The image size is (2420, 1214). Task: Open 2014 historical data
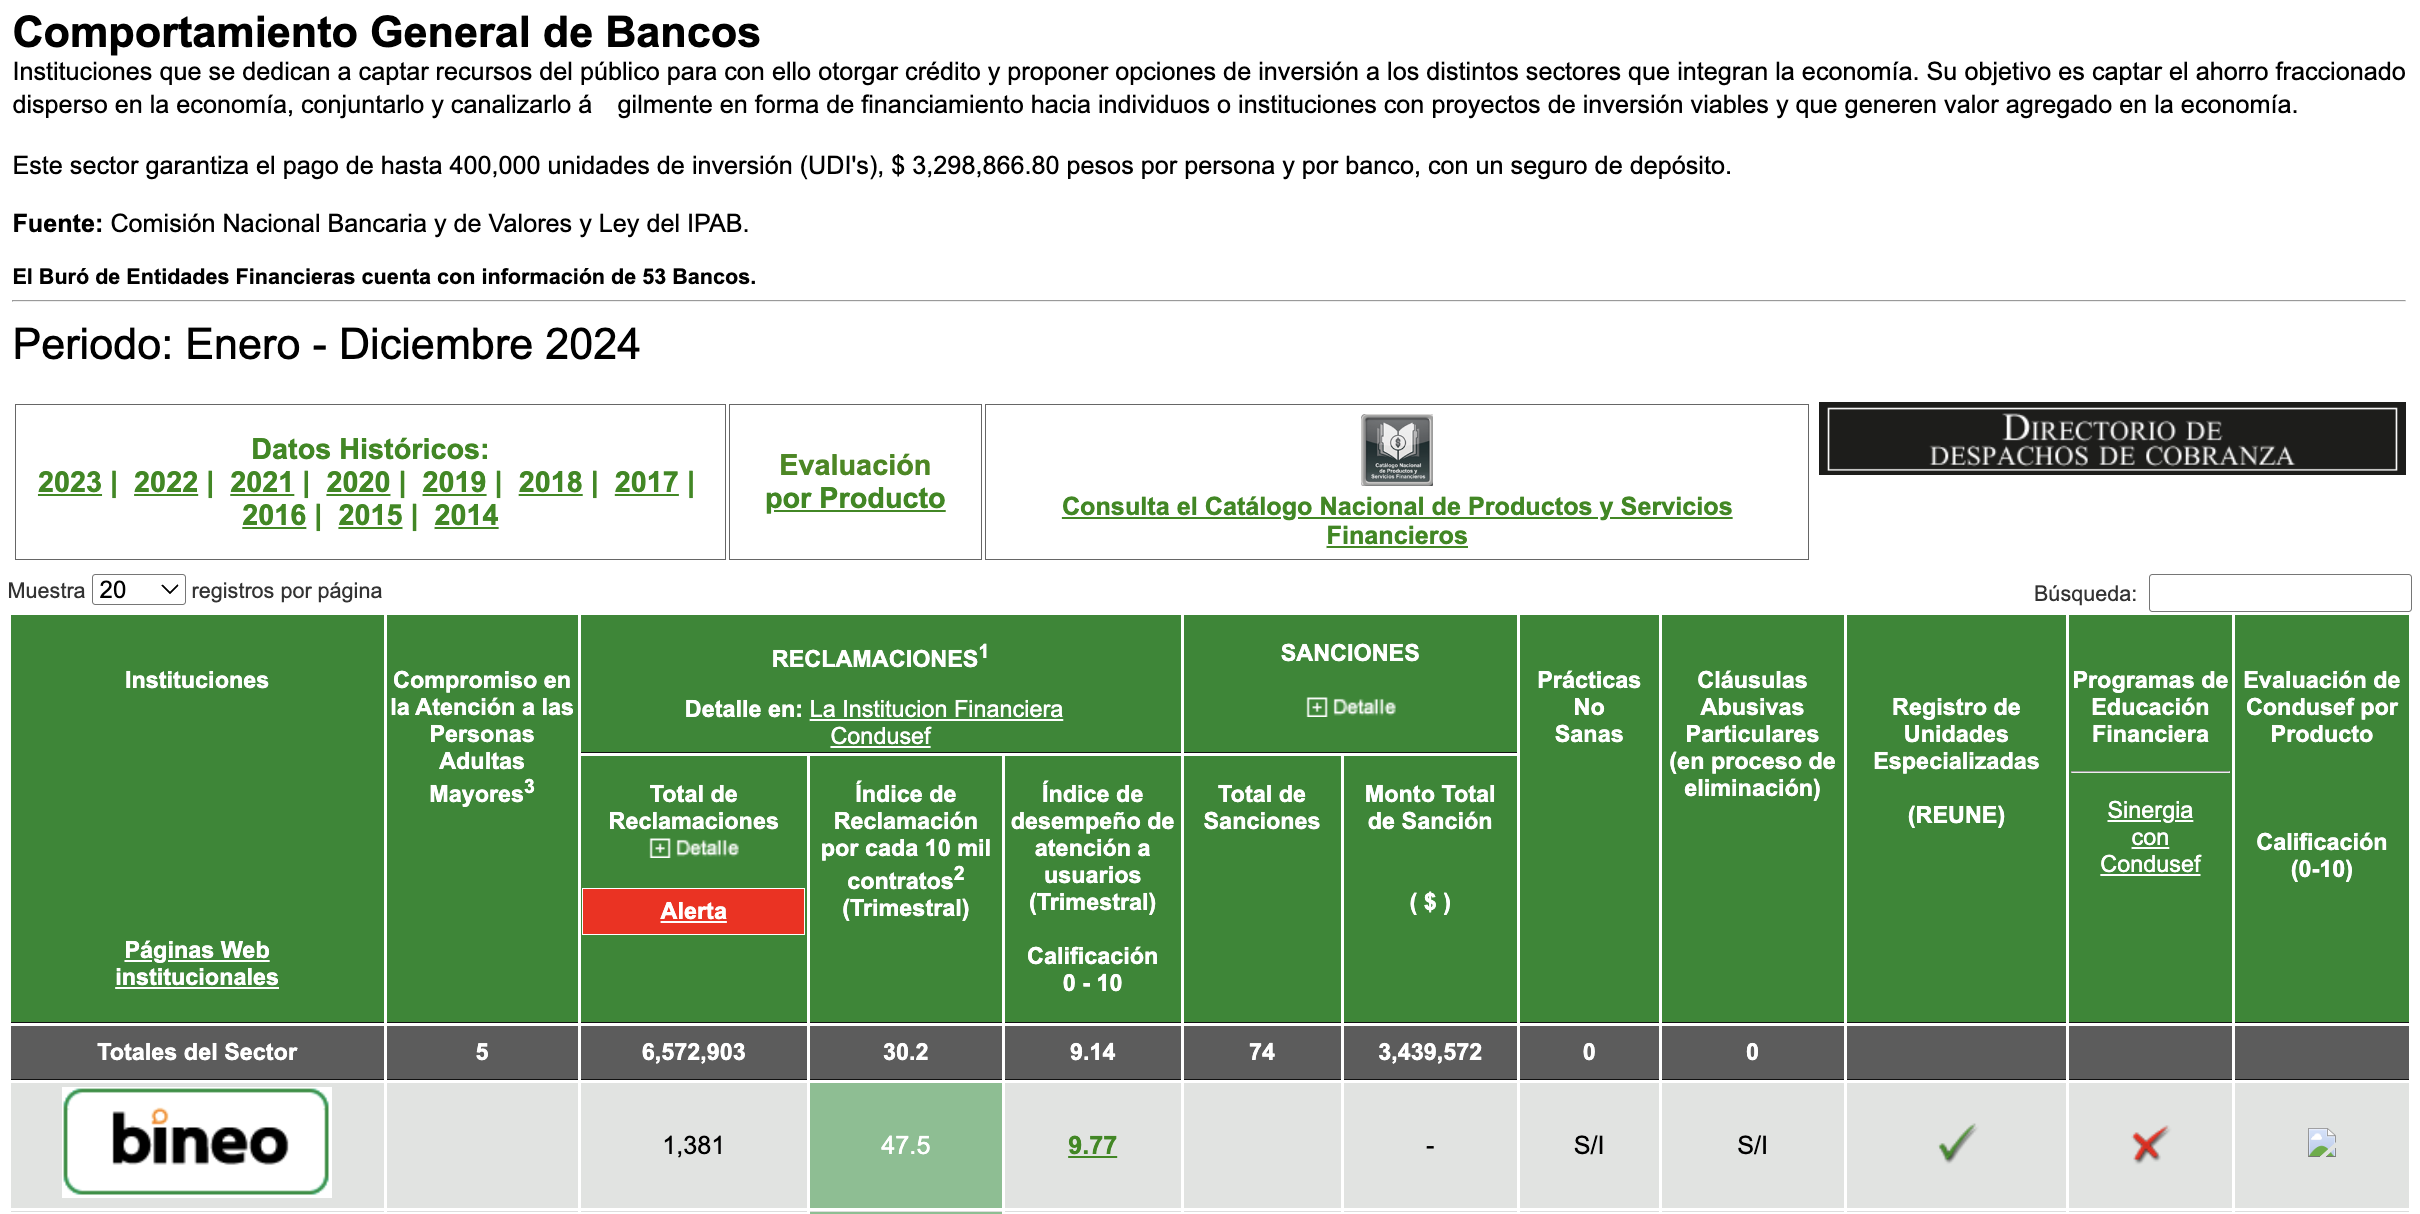click(x=466, y=515)
